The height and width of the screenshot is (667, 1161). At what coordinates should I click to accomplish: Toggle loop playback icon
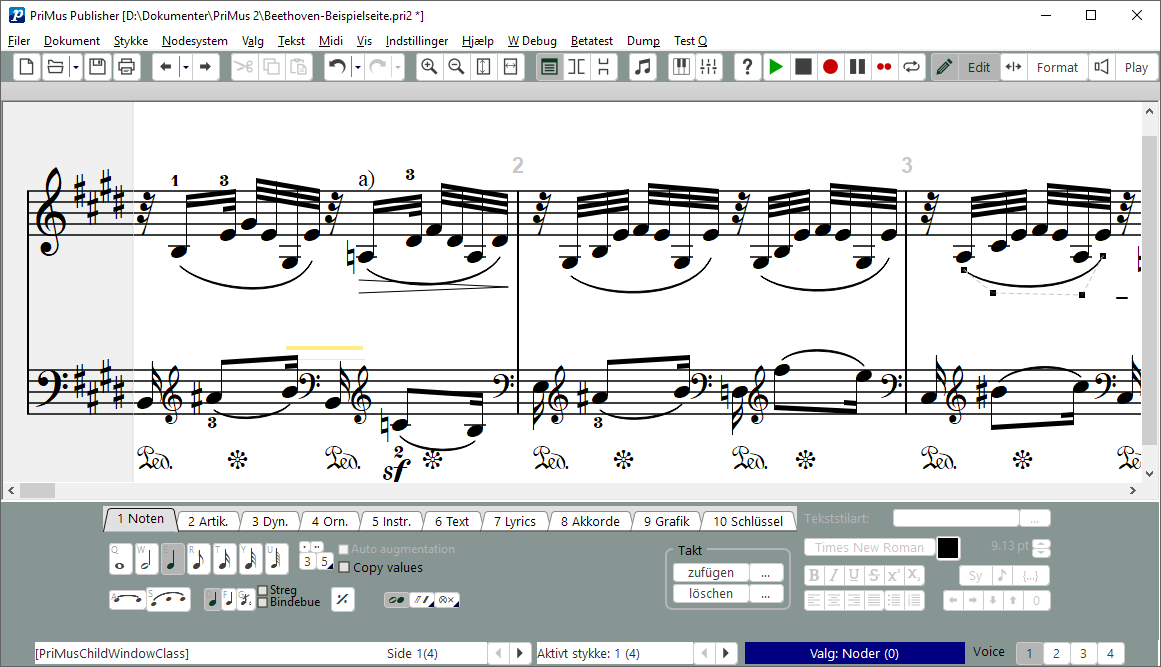(911, 67)
